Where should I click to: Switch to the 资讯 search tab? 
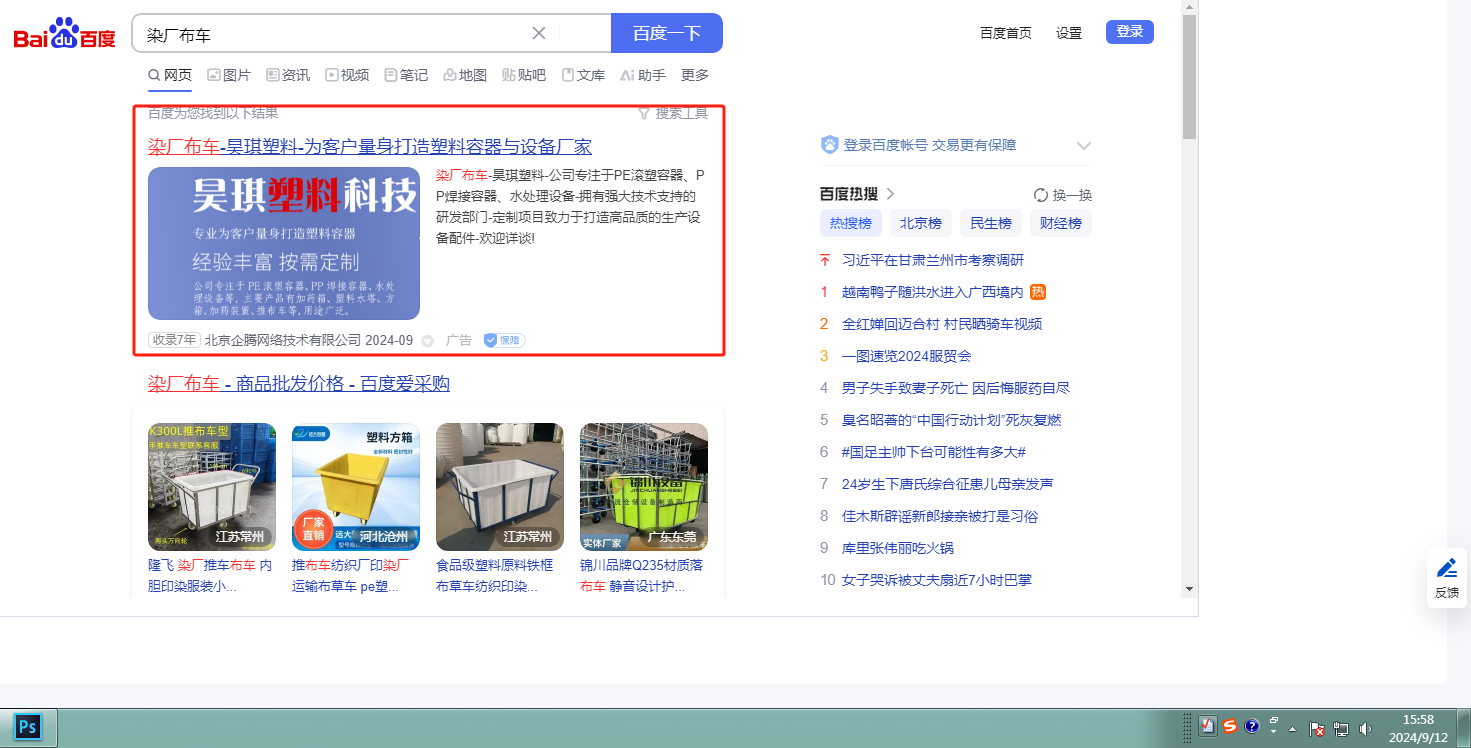[288, 75]
